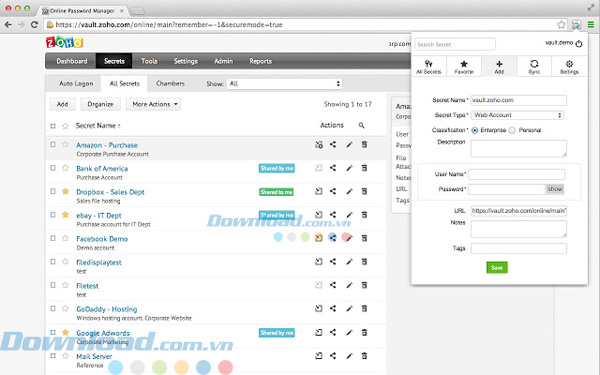This screenshot has width=600, height=375.
Task: Open the Google Adwords secret link
Action: tap(103, 333)
